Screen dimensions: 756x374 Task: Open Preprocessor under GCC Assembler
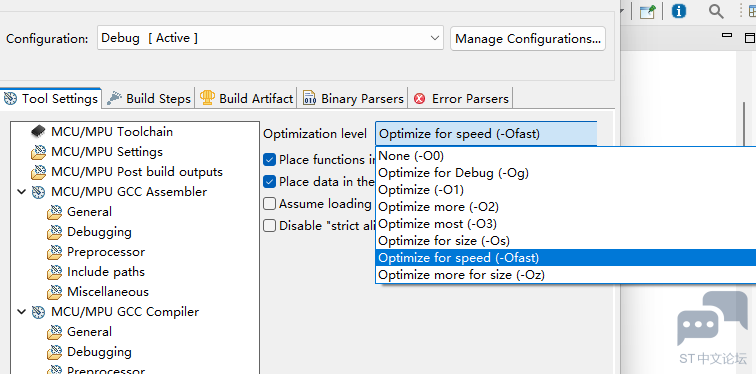(106, 252)
